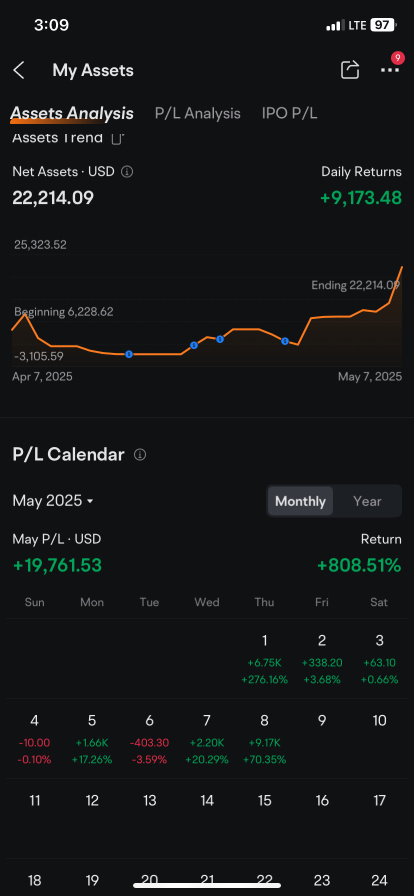Open May 1 entry showing +6.75K
Viewport: 414px width, 896px height.
(x=264, y=659)
